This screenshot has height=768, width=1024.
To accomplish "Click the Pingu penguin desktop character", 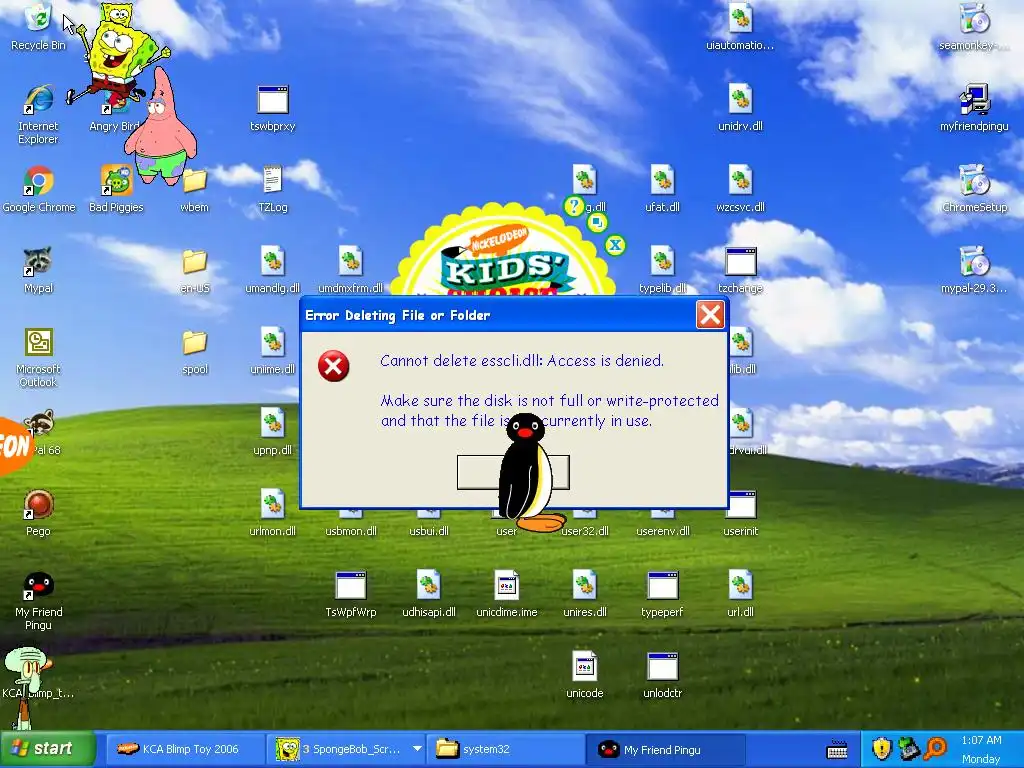I will 528,472.
